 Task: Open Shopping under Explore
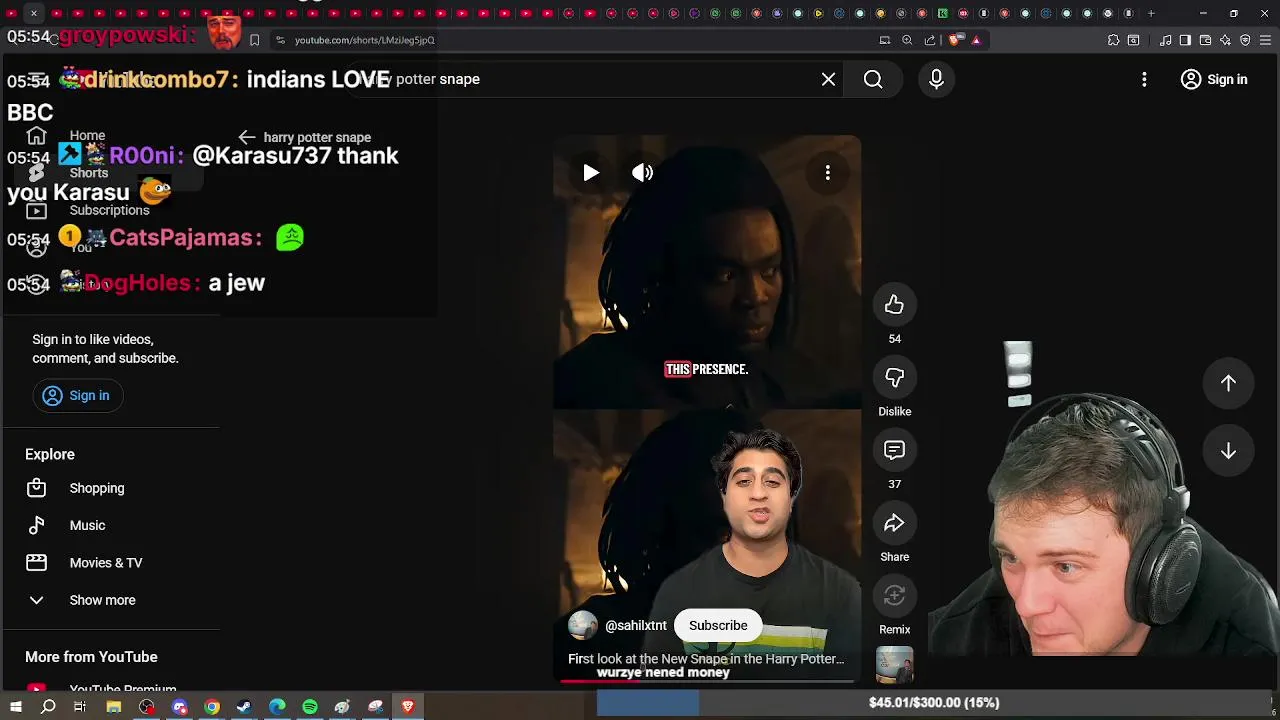click(x=110, y=488)
